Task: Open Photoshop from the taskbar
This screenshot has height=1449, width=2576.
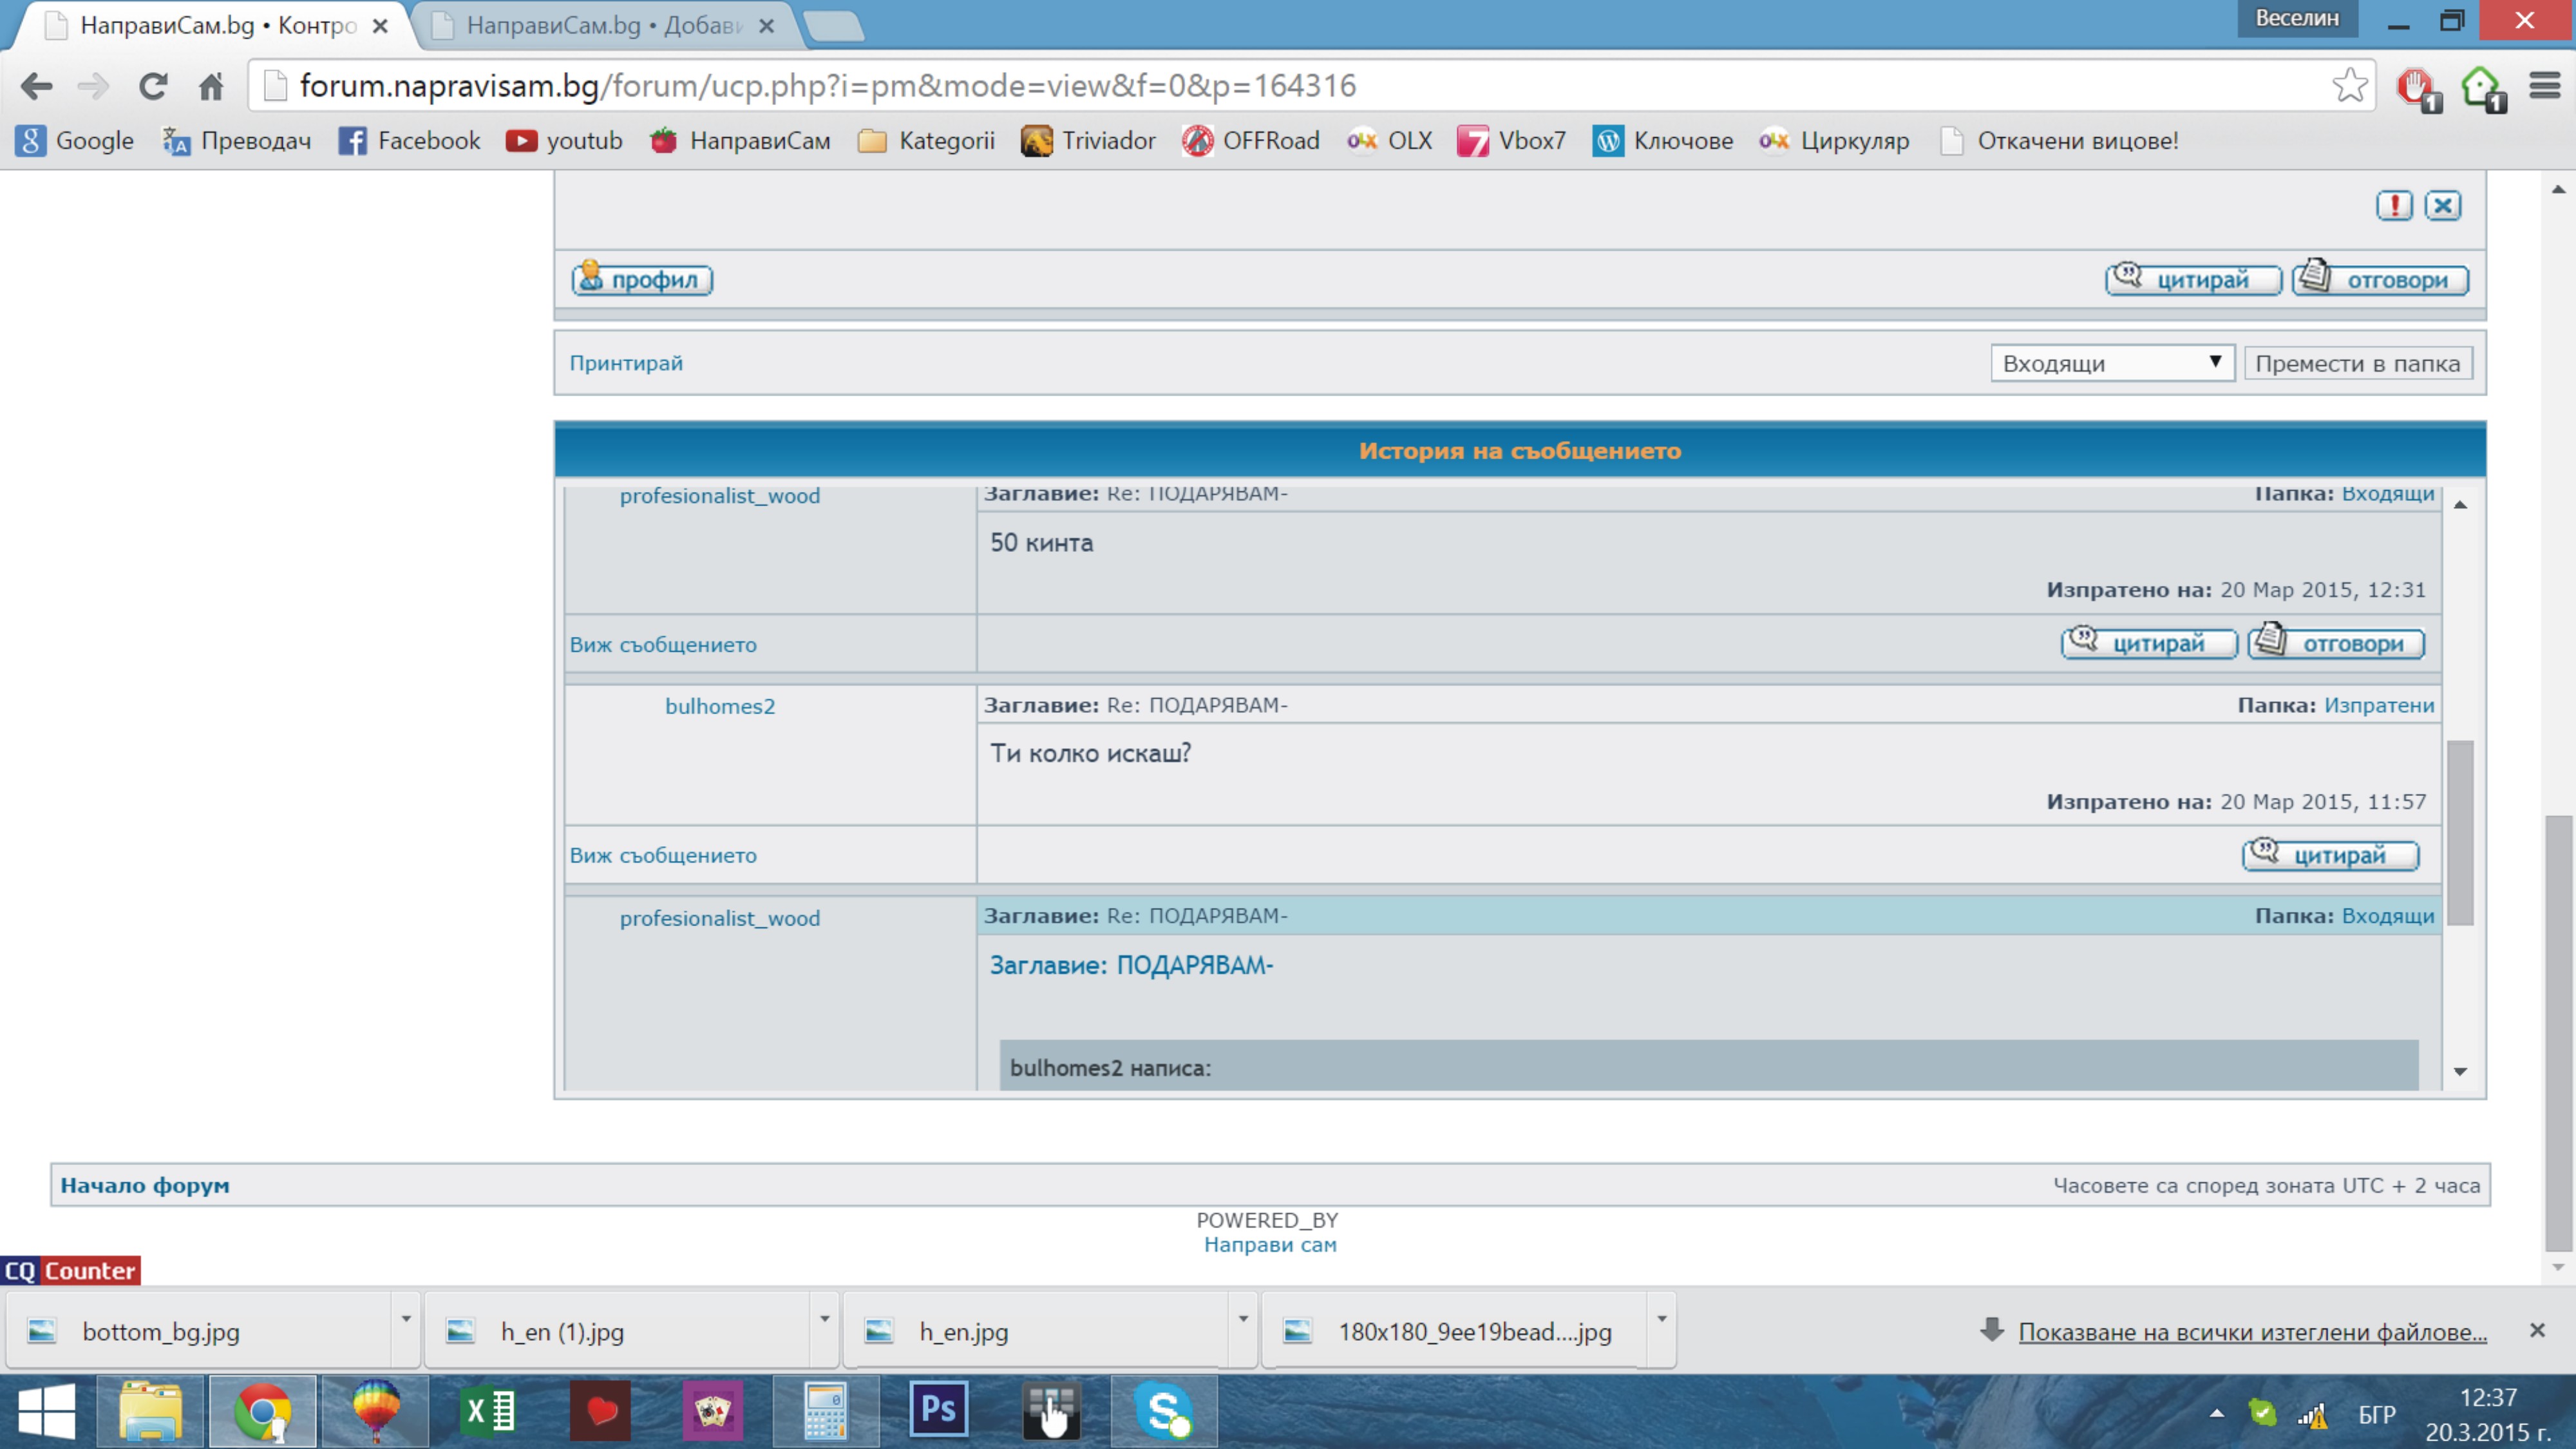Action: point(938,1410)
